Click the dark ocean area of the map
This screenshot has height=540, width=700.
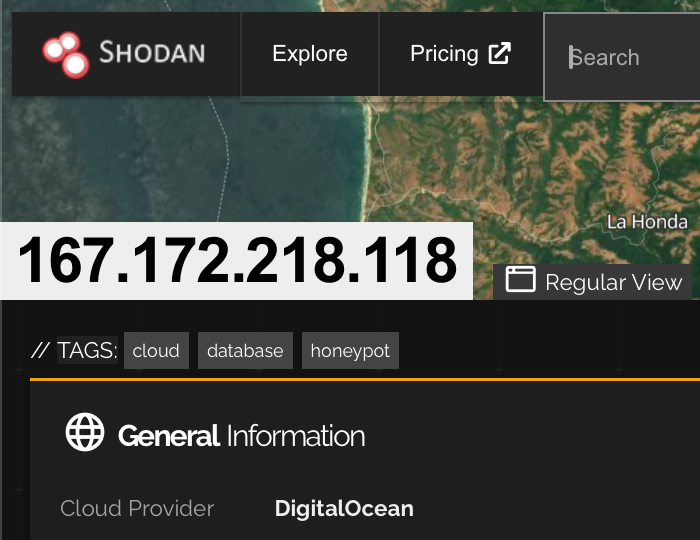coord(150,160)
